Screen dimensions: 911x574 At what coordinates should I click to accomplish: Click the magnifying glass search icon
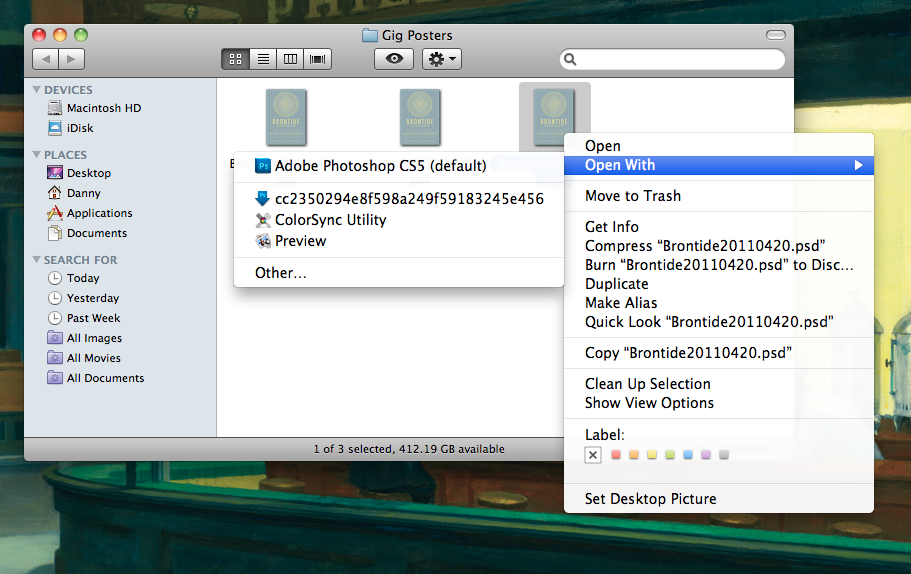pos(571,59)
